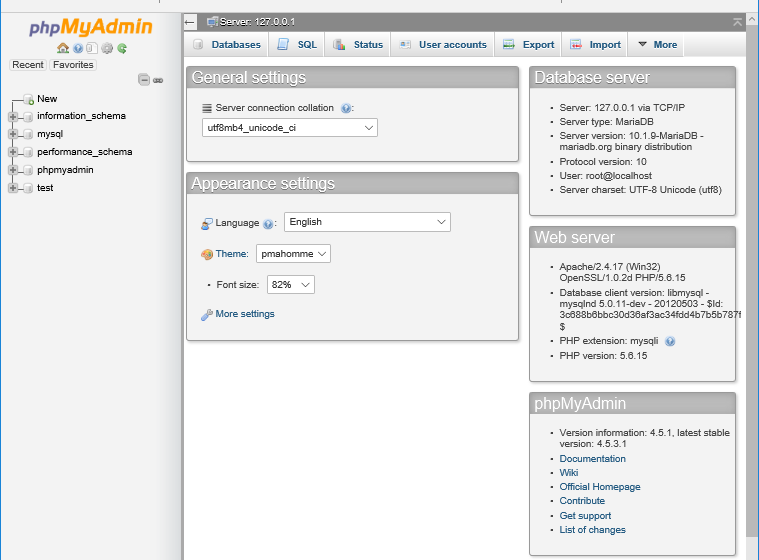Viewport: 759px width, 560px height.
Task: Click the New database icon in tree
Action: (29, 99)
